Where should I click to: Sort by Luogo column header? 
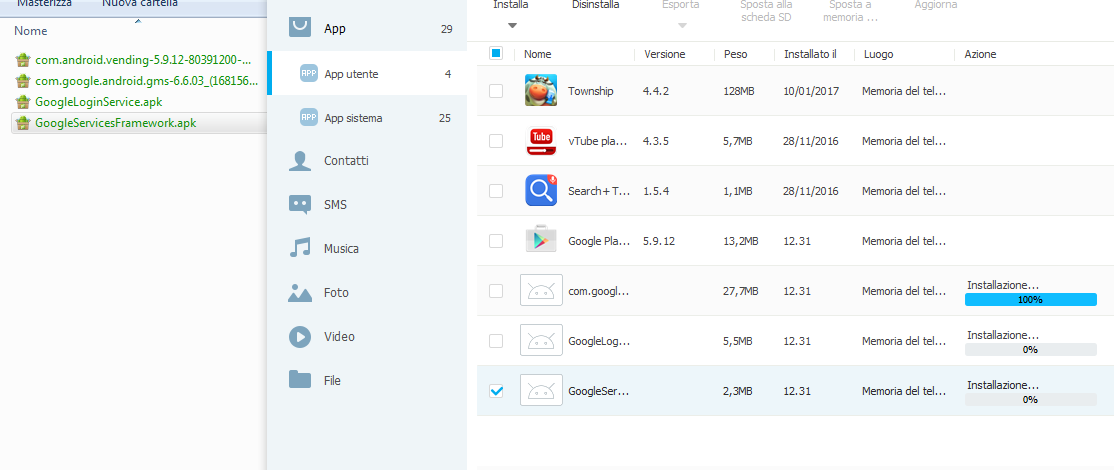(878, 54)
